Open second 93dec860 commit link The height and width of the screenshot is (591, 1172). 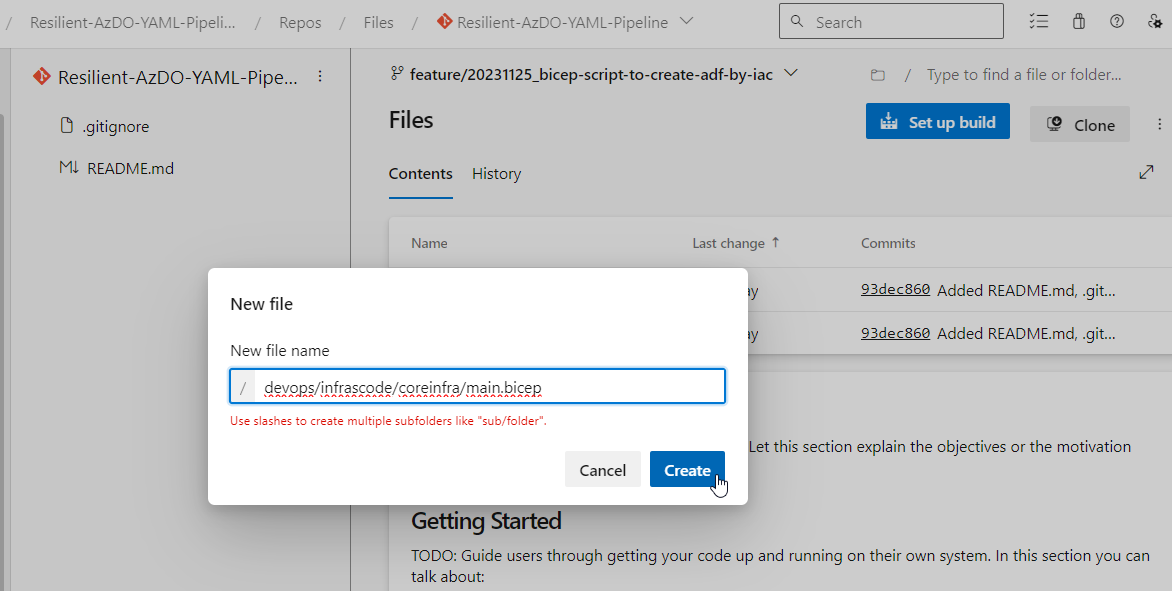(895, 333)
